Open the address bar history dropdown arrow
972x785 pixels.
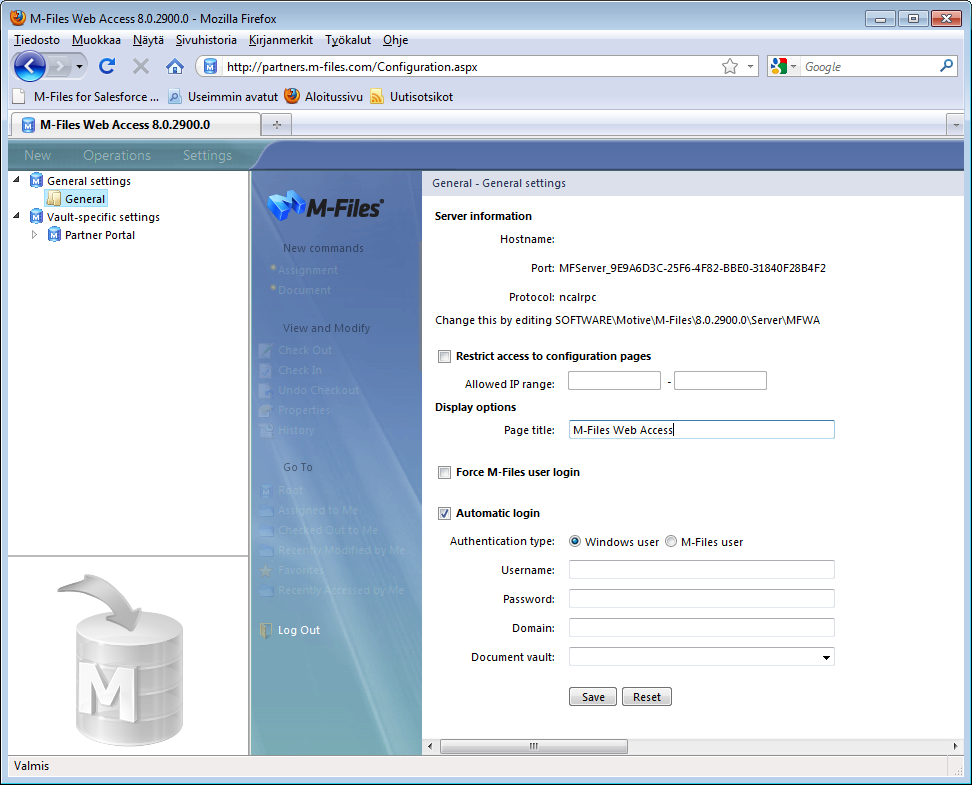[750, 66]
